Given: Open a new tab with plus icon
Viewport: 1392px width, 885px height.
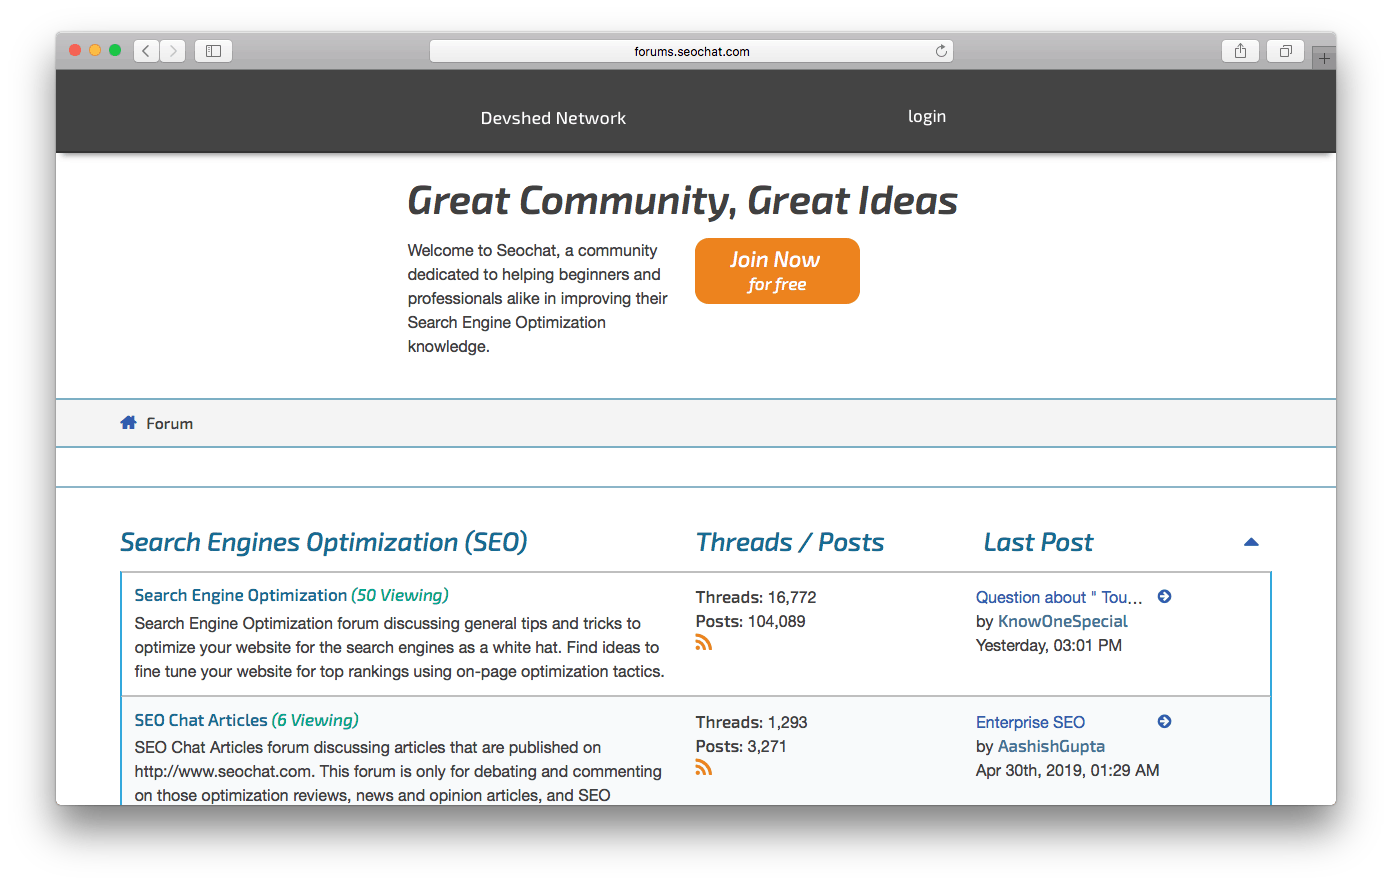Looking at the screenshot, I should (x=1324, y=58).
